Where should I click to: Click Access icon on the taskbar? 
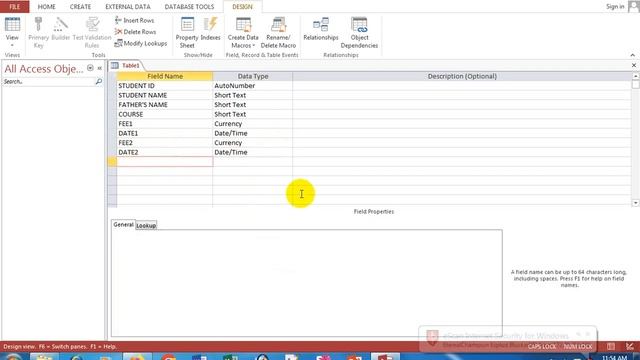tap(385, 357)
